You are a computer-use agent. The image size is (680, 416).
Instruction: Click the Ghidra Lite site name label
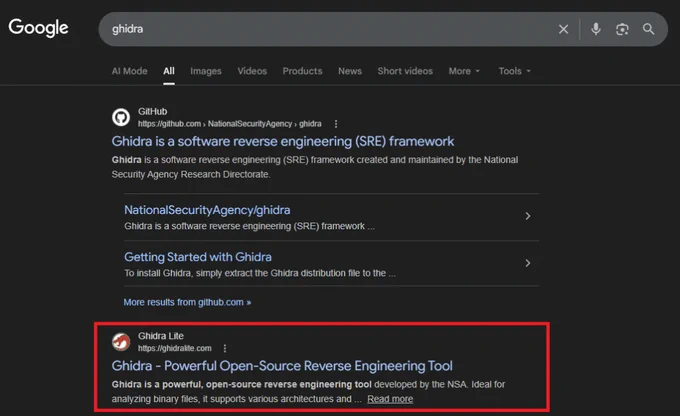tap(160, 336)
